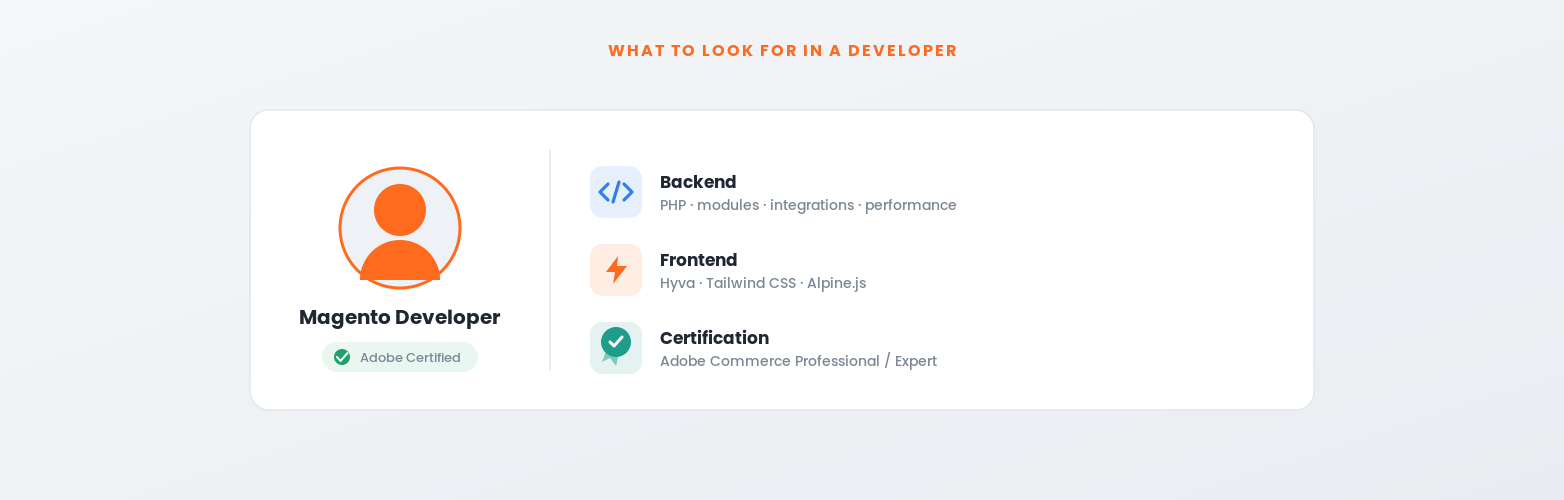The image size is (1564, 500).
Task: Click the Backend heading
Action: [x=698, y=182]
